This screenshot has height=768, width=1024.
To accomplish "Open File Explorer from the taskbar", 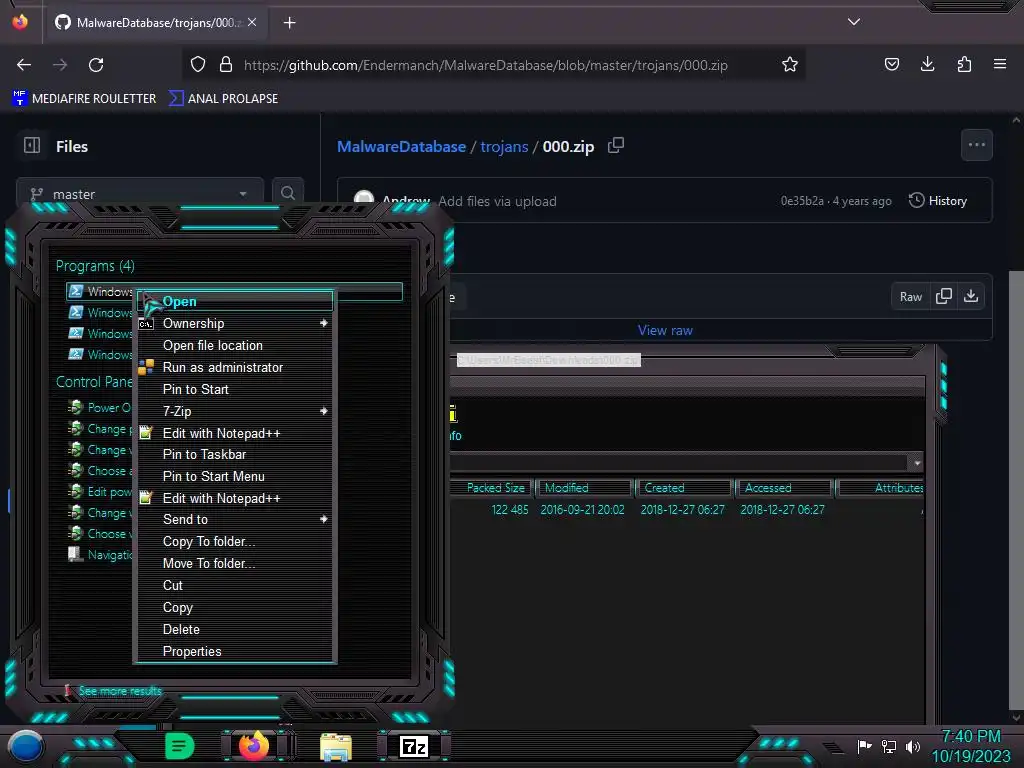I will pos(336,747).
